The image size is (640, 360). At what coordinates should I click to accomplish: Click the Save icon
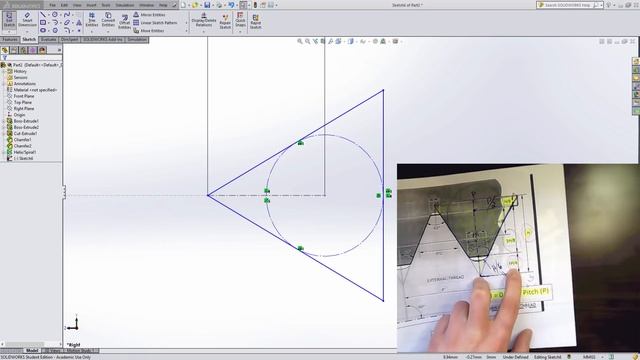tap(207, 5)
